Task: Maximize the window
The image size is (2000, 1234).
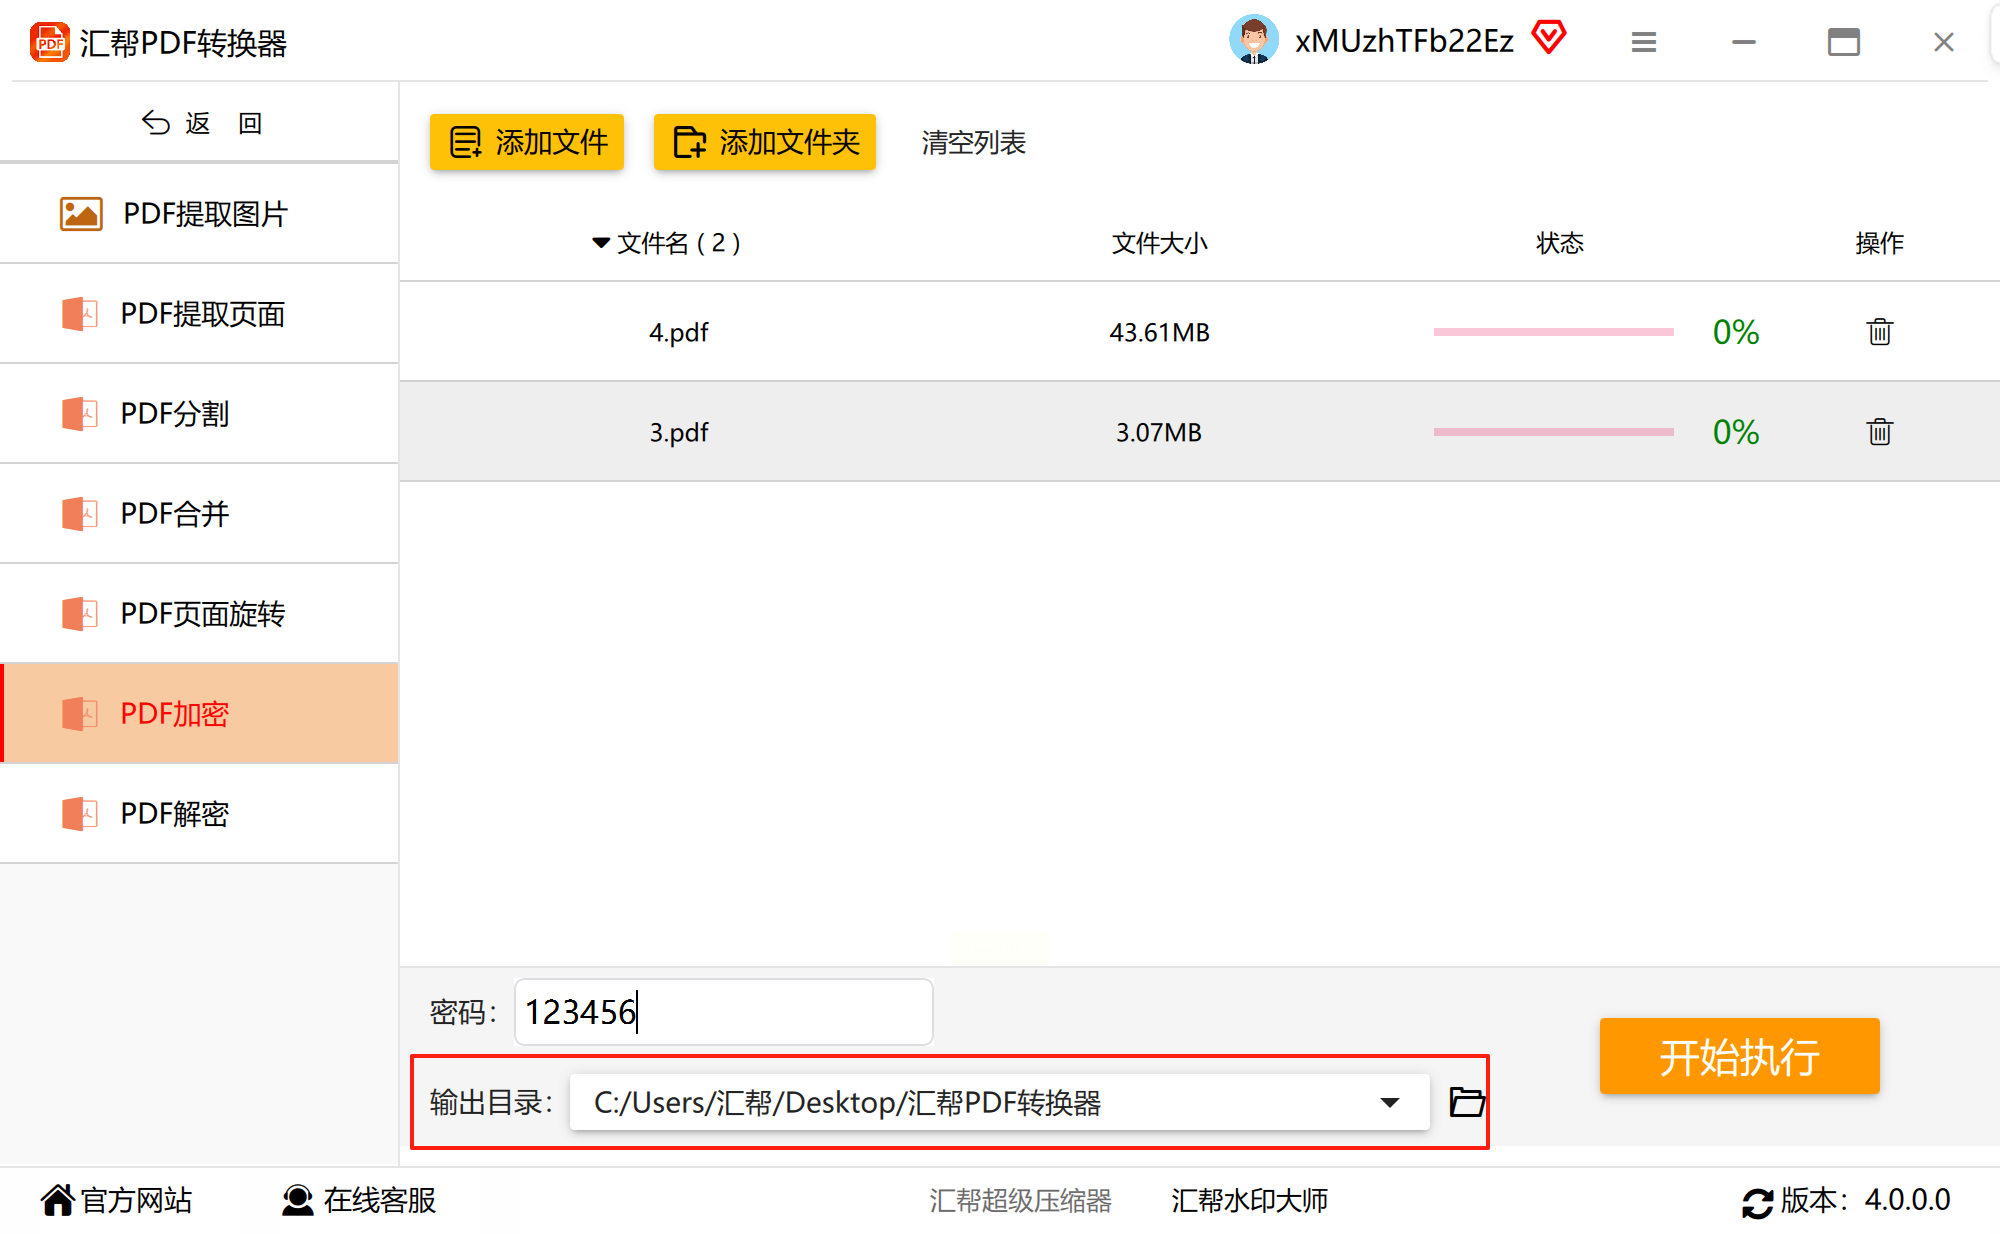Action: [x=1843, y=42]
